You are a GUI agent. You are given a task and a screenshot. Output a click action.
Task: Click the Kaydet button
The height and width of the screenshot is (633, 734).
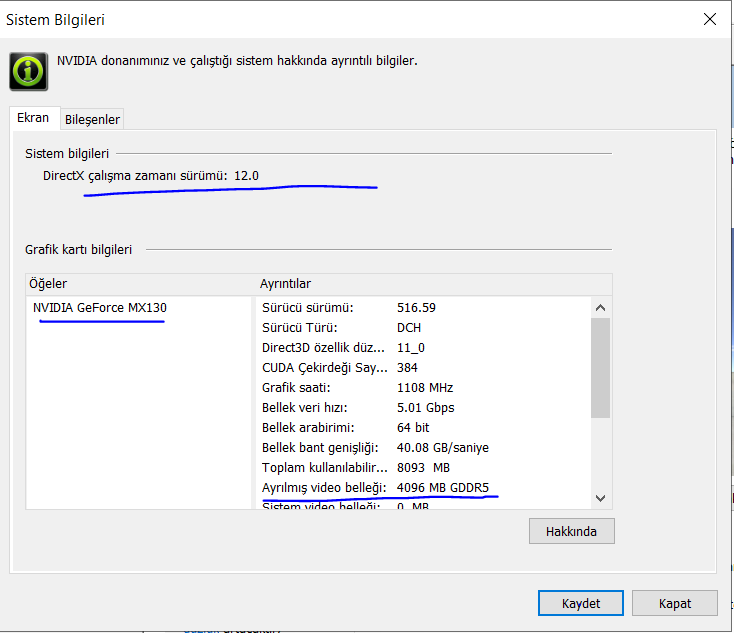pos(580,603)
